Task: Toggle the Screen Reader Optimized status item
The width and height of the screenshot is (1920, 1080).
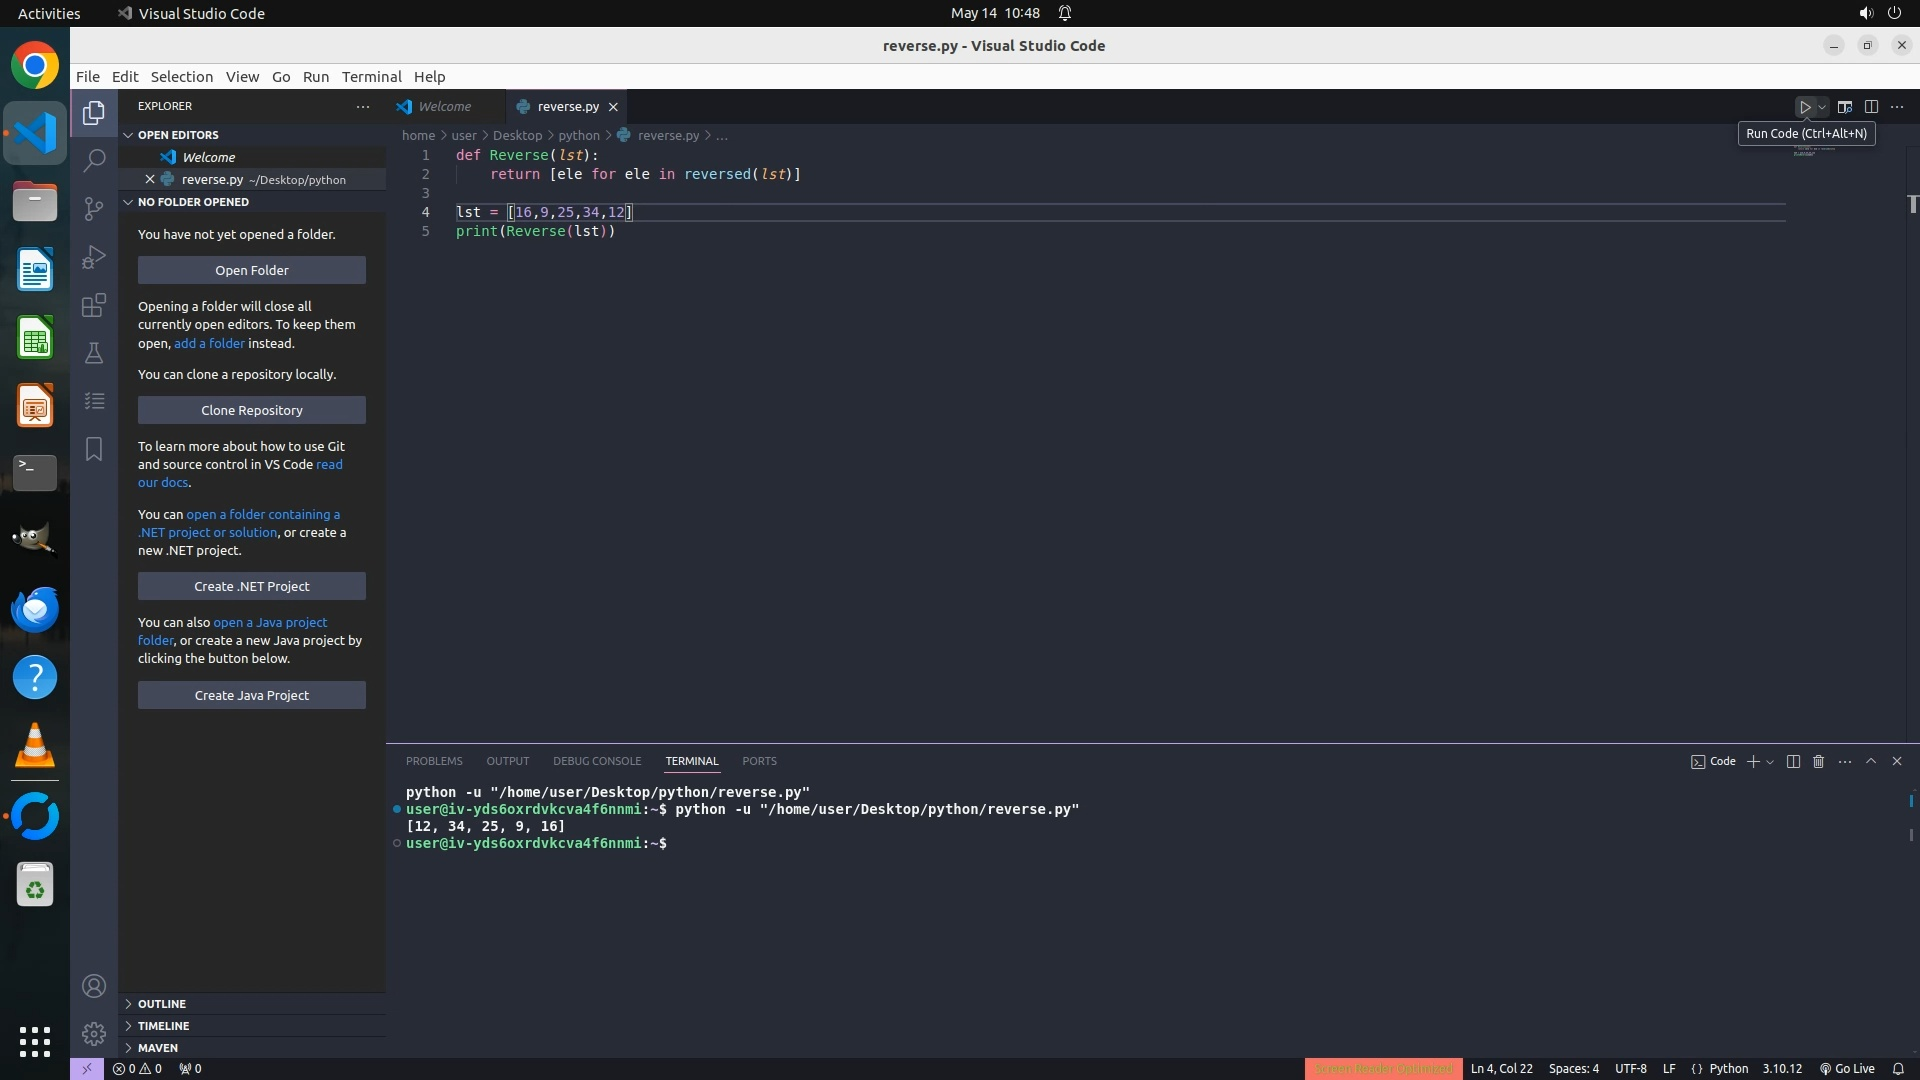Action: tap(1383, 1068)
